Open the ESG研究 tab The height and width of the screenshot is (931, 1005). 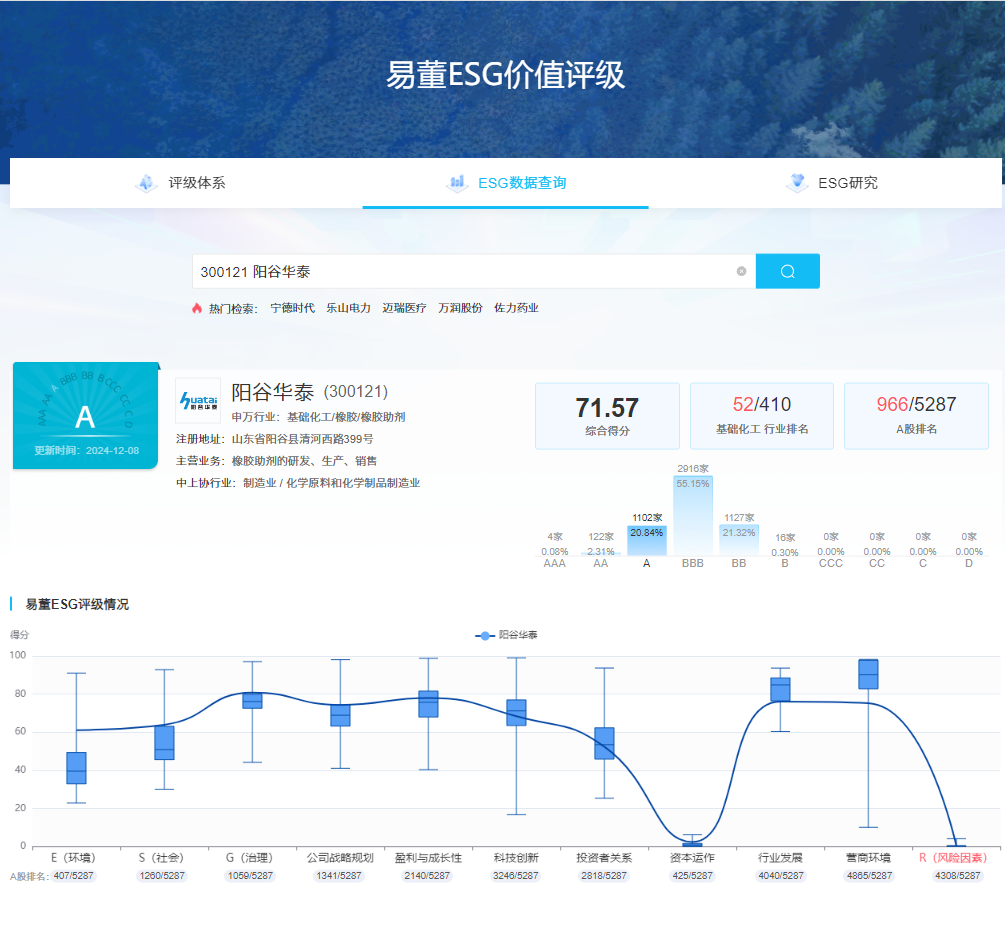pyautogui.click(x=832, y=183)
